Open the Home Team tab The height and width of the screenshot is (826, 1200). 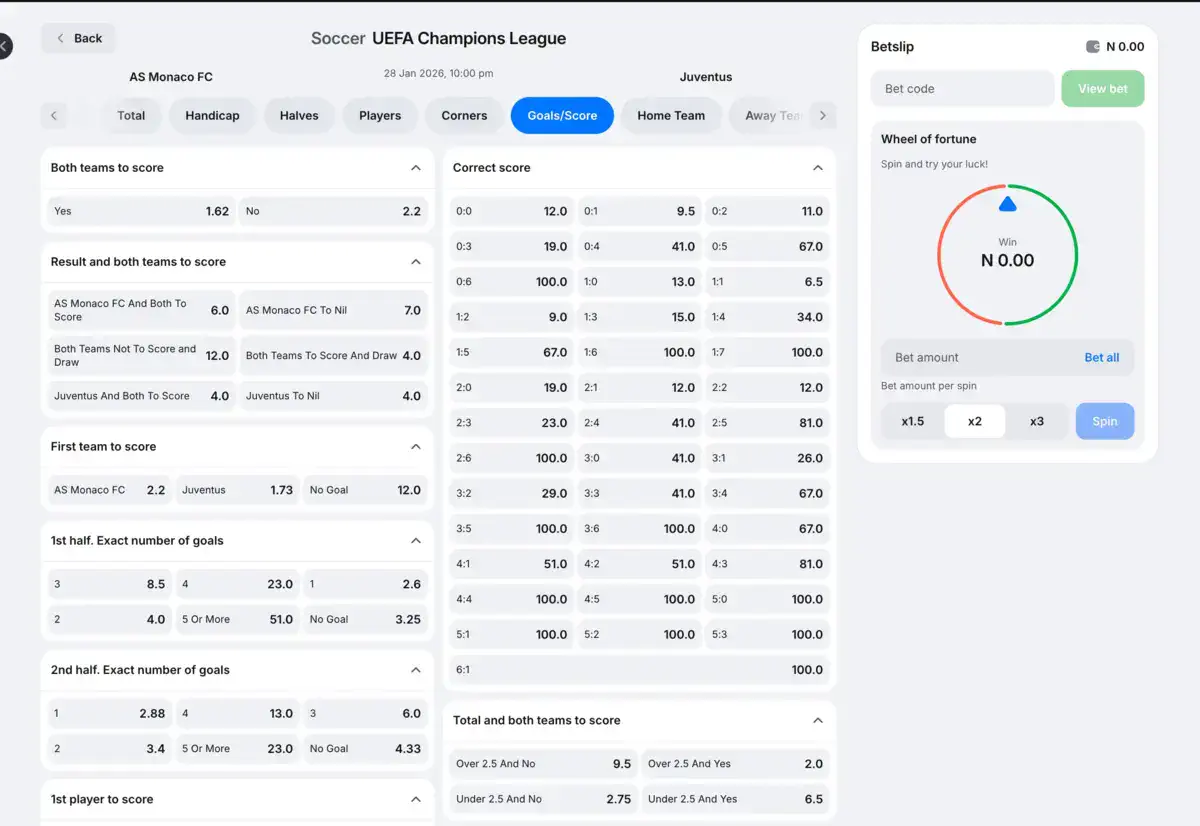pos(671,116)
